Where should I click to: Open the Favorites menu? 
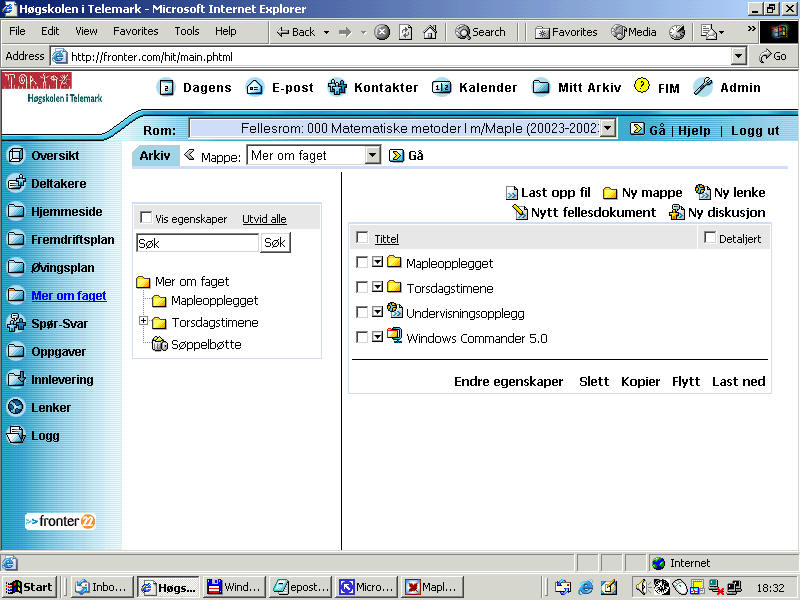(136, 32)
